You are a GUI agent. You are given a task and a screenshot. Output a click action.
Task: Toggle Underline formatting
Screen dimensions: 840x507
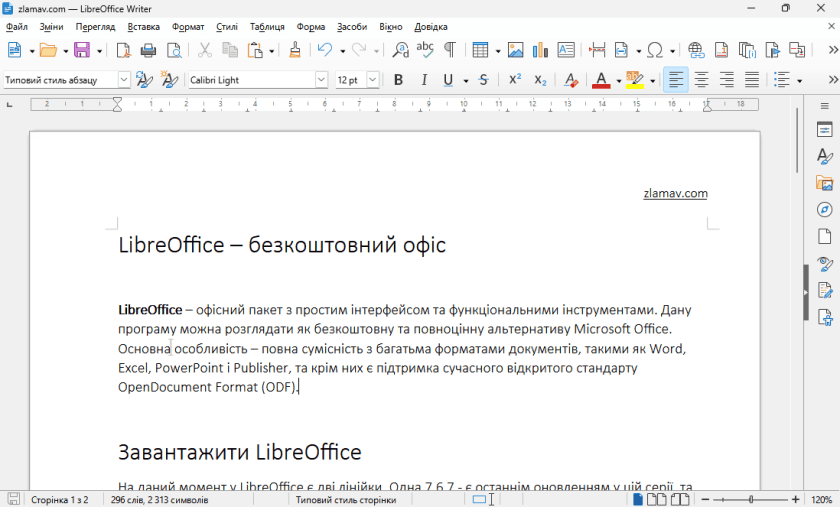tap(448, 80)
